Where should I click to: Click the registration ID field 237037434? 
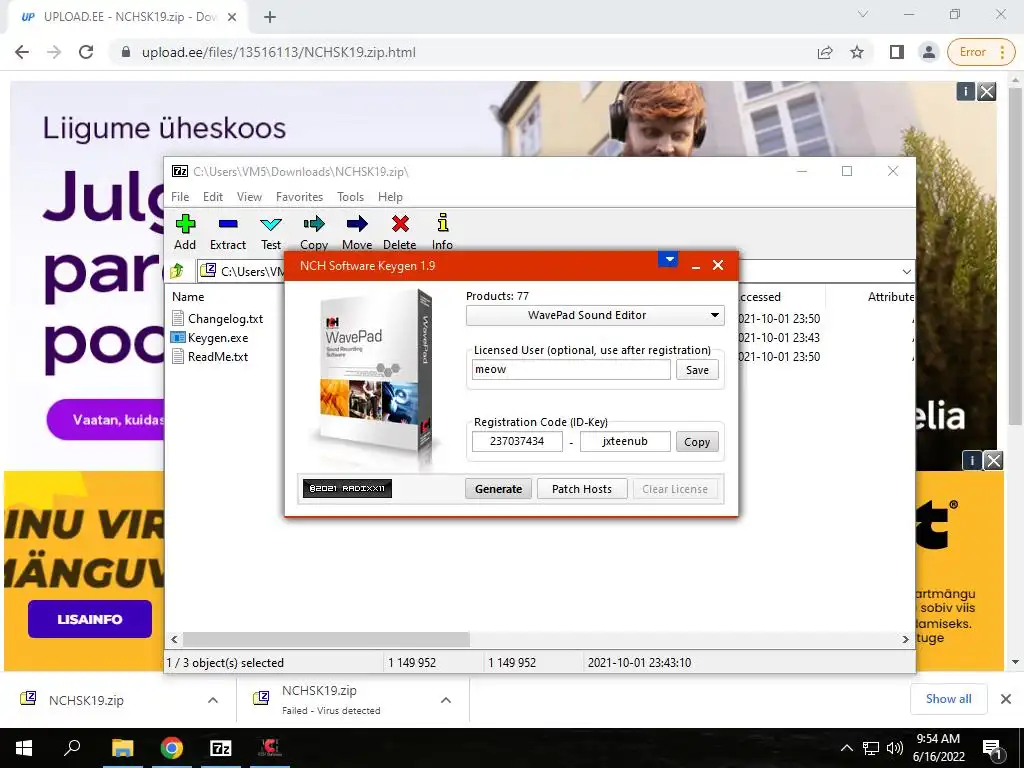tap(517, 441)
